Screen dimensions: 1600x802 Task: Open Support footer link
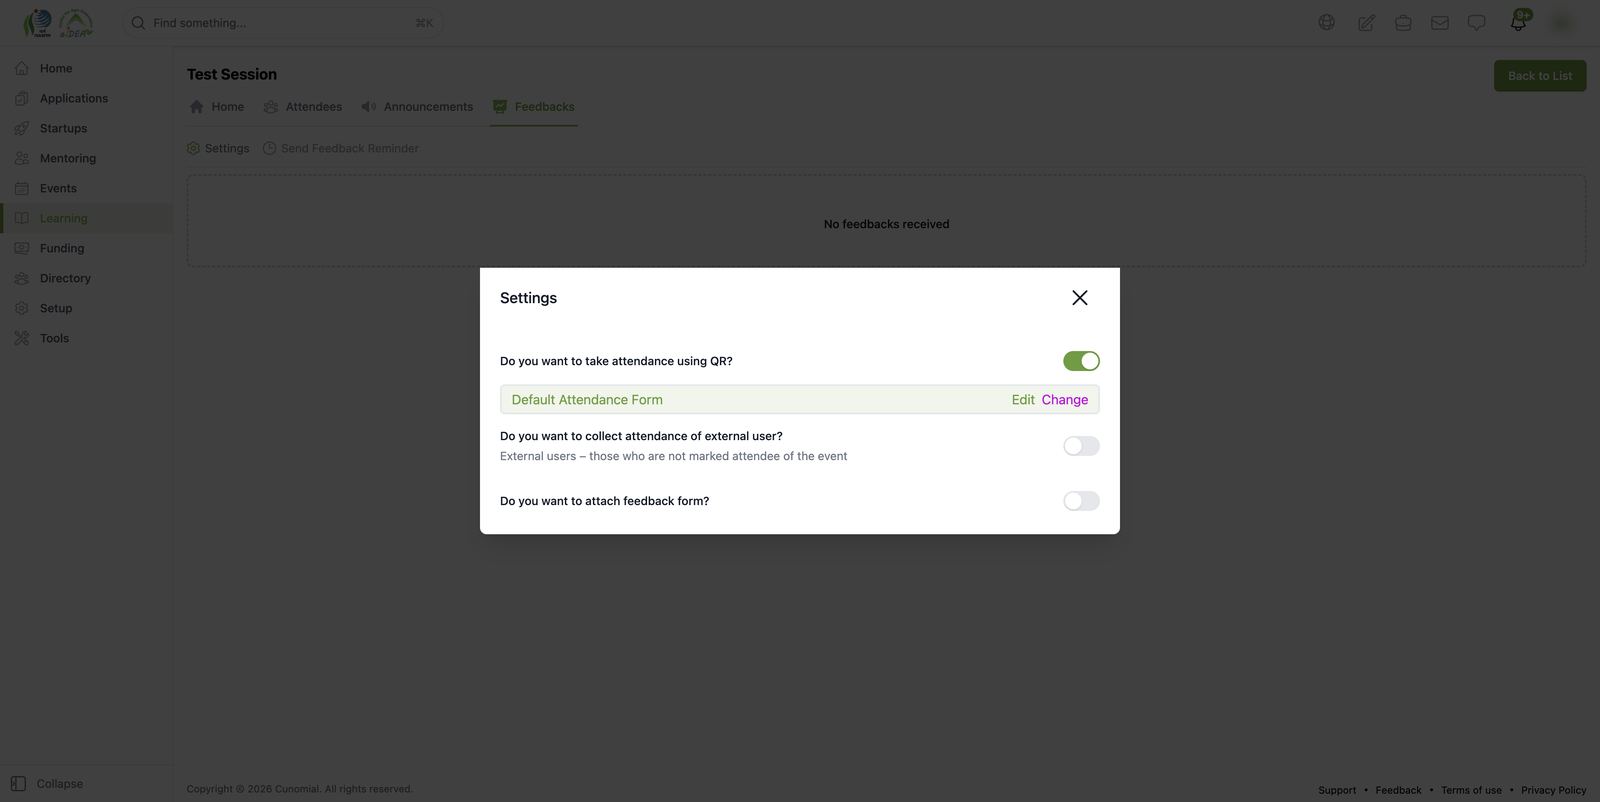[1337, 790]
